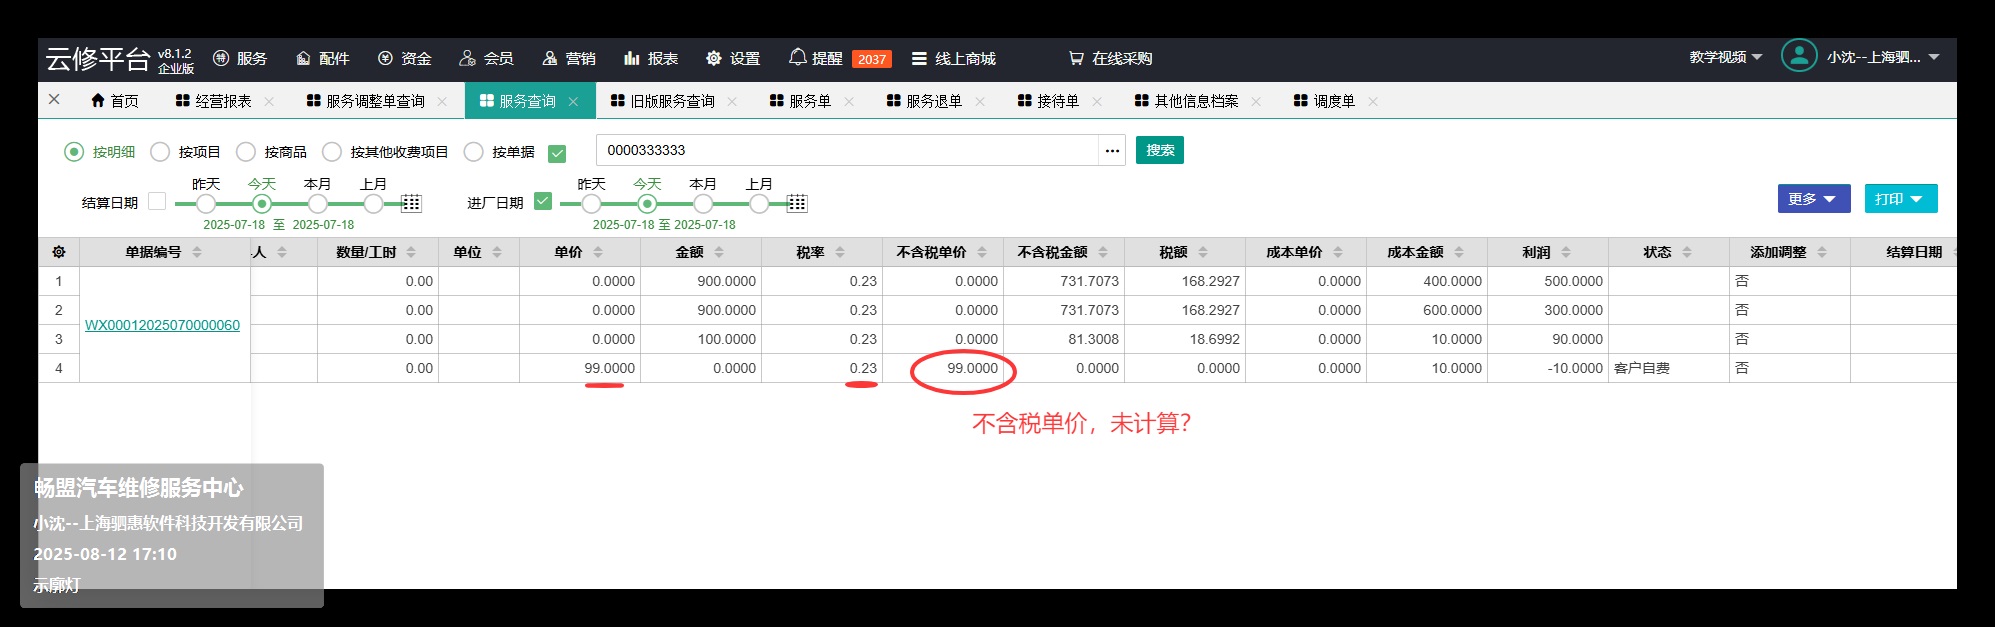Open calendar picker for 结算日期
Screen dimensions: 1995x627
411,204
